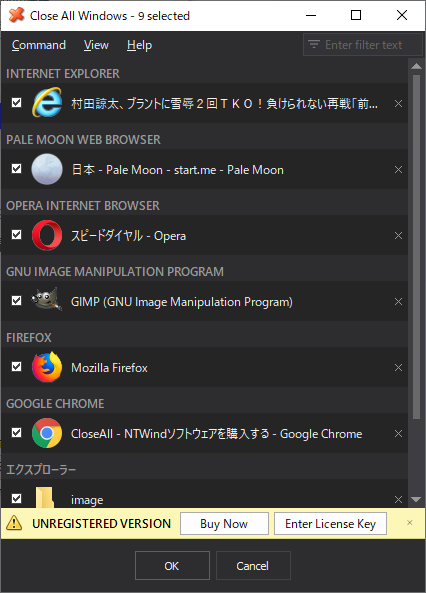This screenshot has height=593, width=426.
Task: Open the Command menu
Action: coord(39,45)
